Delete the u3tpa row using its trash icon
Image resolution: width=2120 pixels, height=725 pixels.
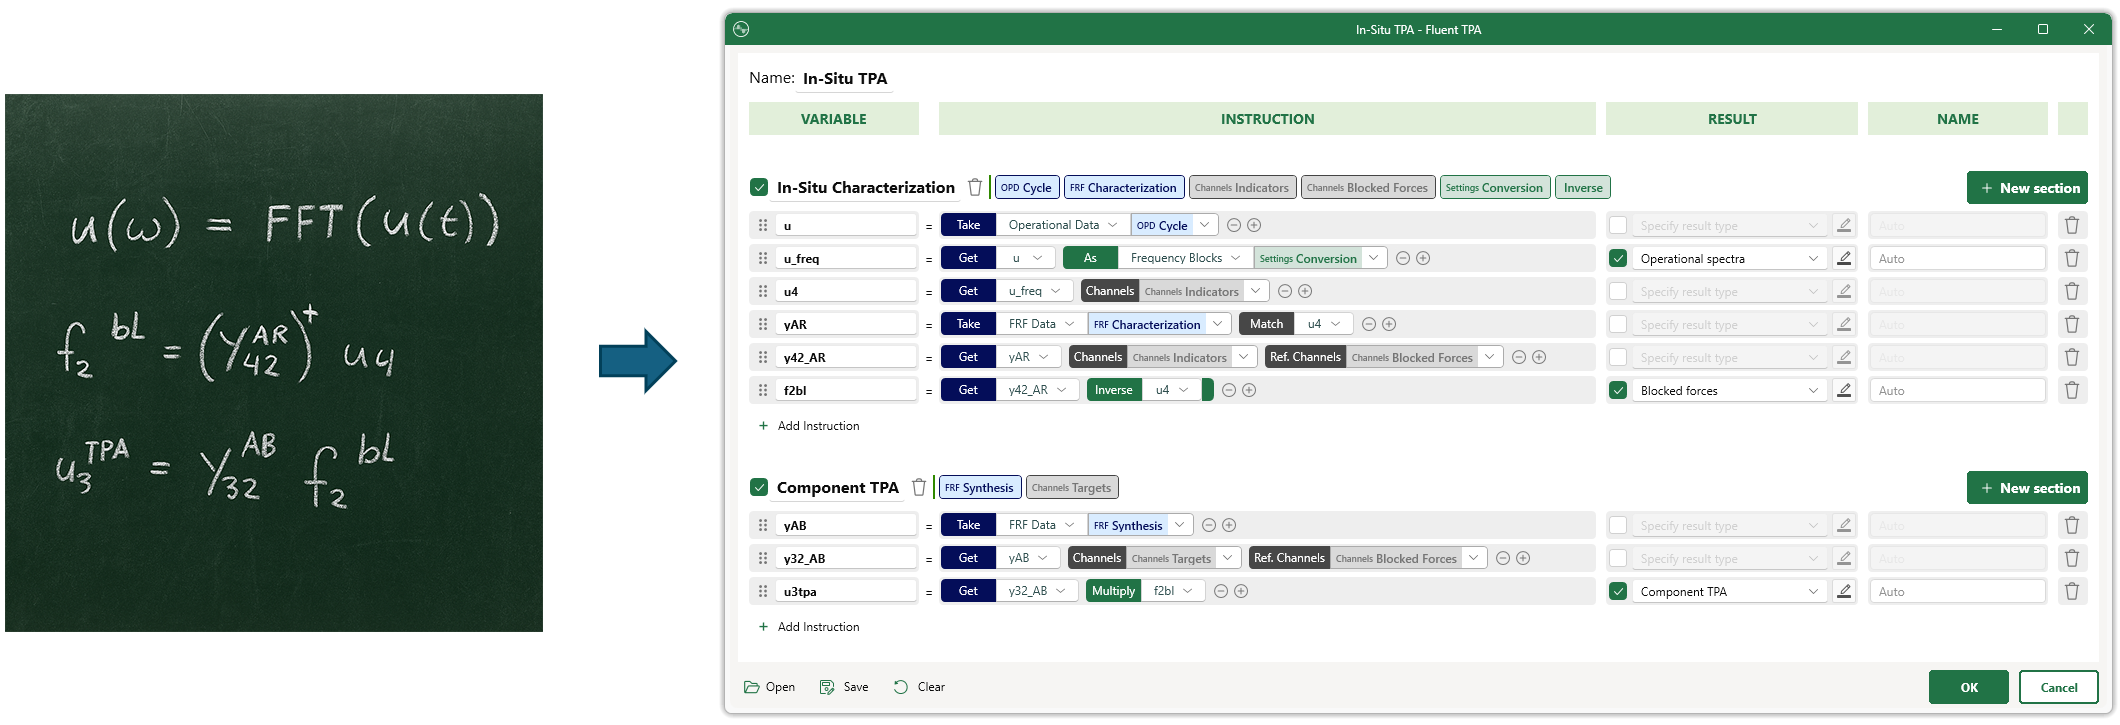pos(2072,591)
